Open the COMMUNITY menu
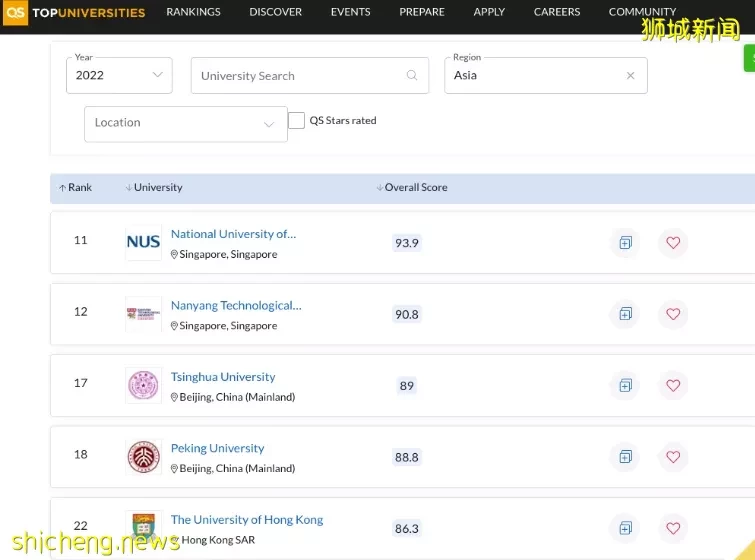 [x=642, y=12]
